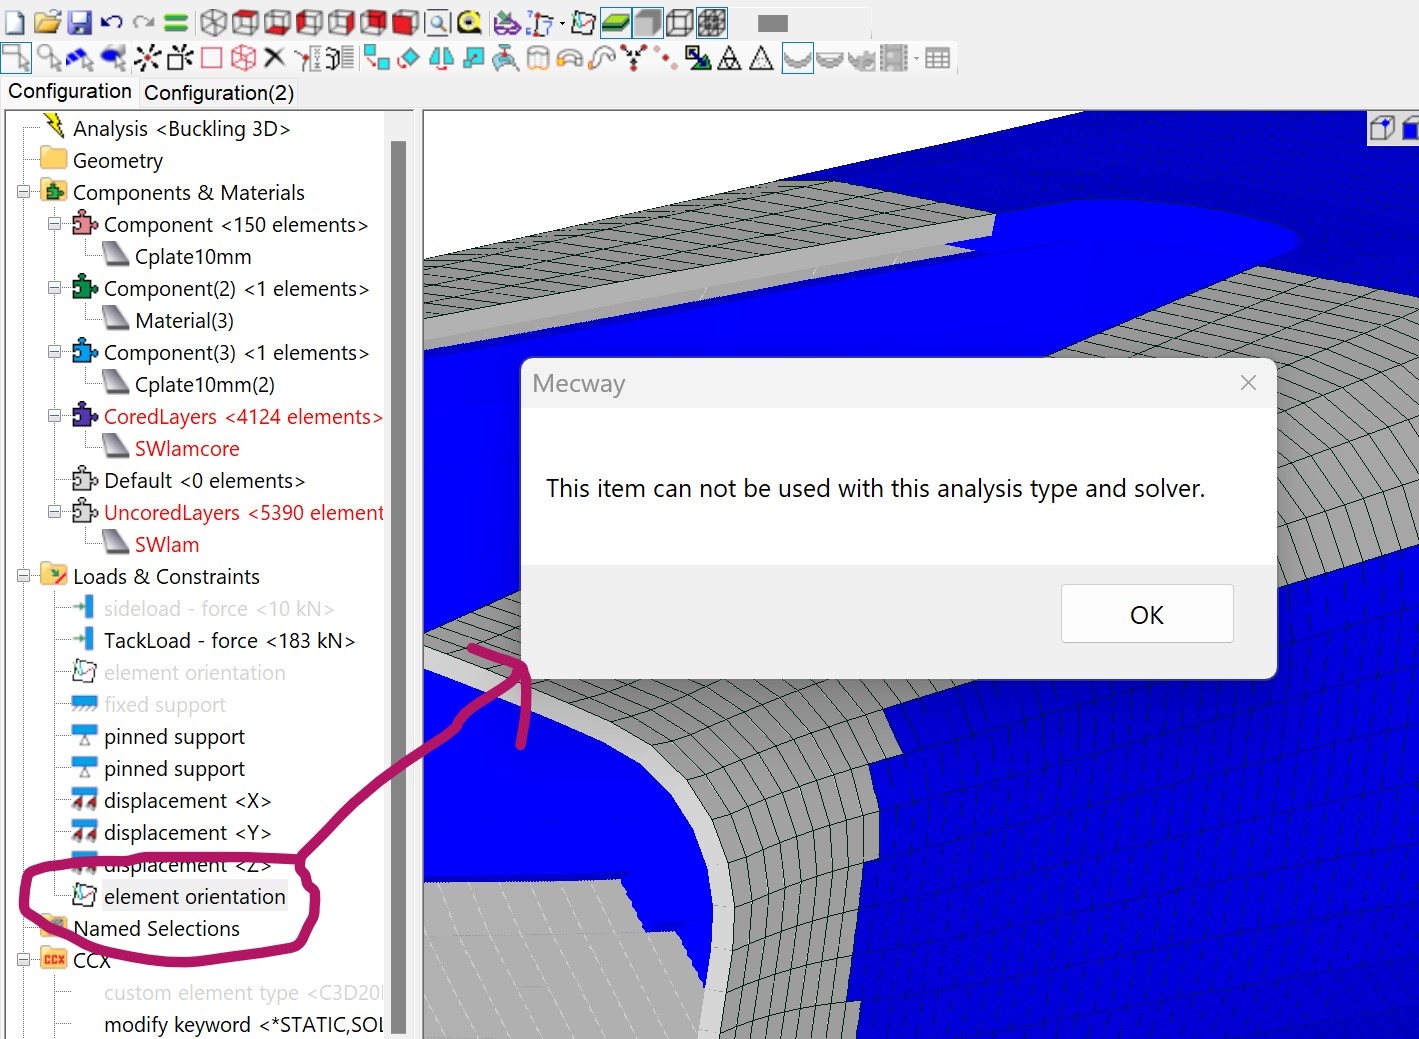Screen dimensions: 1419x1039
Task: Collapse CoredLayers tree node
Action: pyautogui.click(x=55, y=416)
